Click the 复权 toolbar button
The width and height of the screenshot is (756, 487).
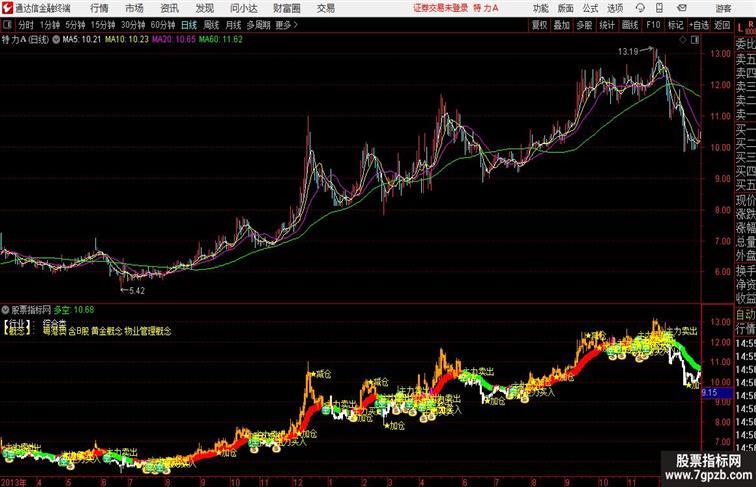pyautogui.click(x=539, y=25)
